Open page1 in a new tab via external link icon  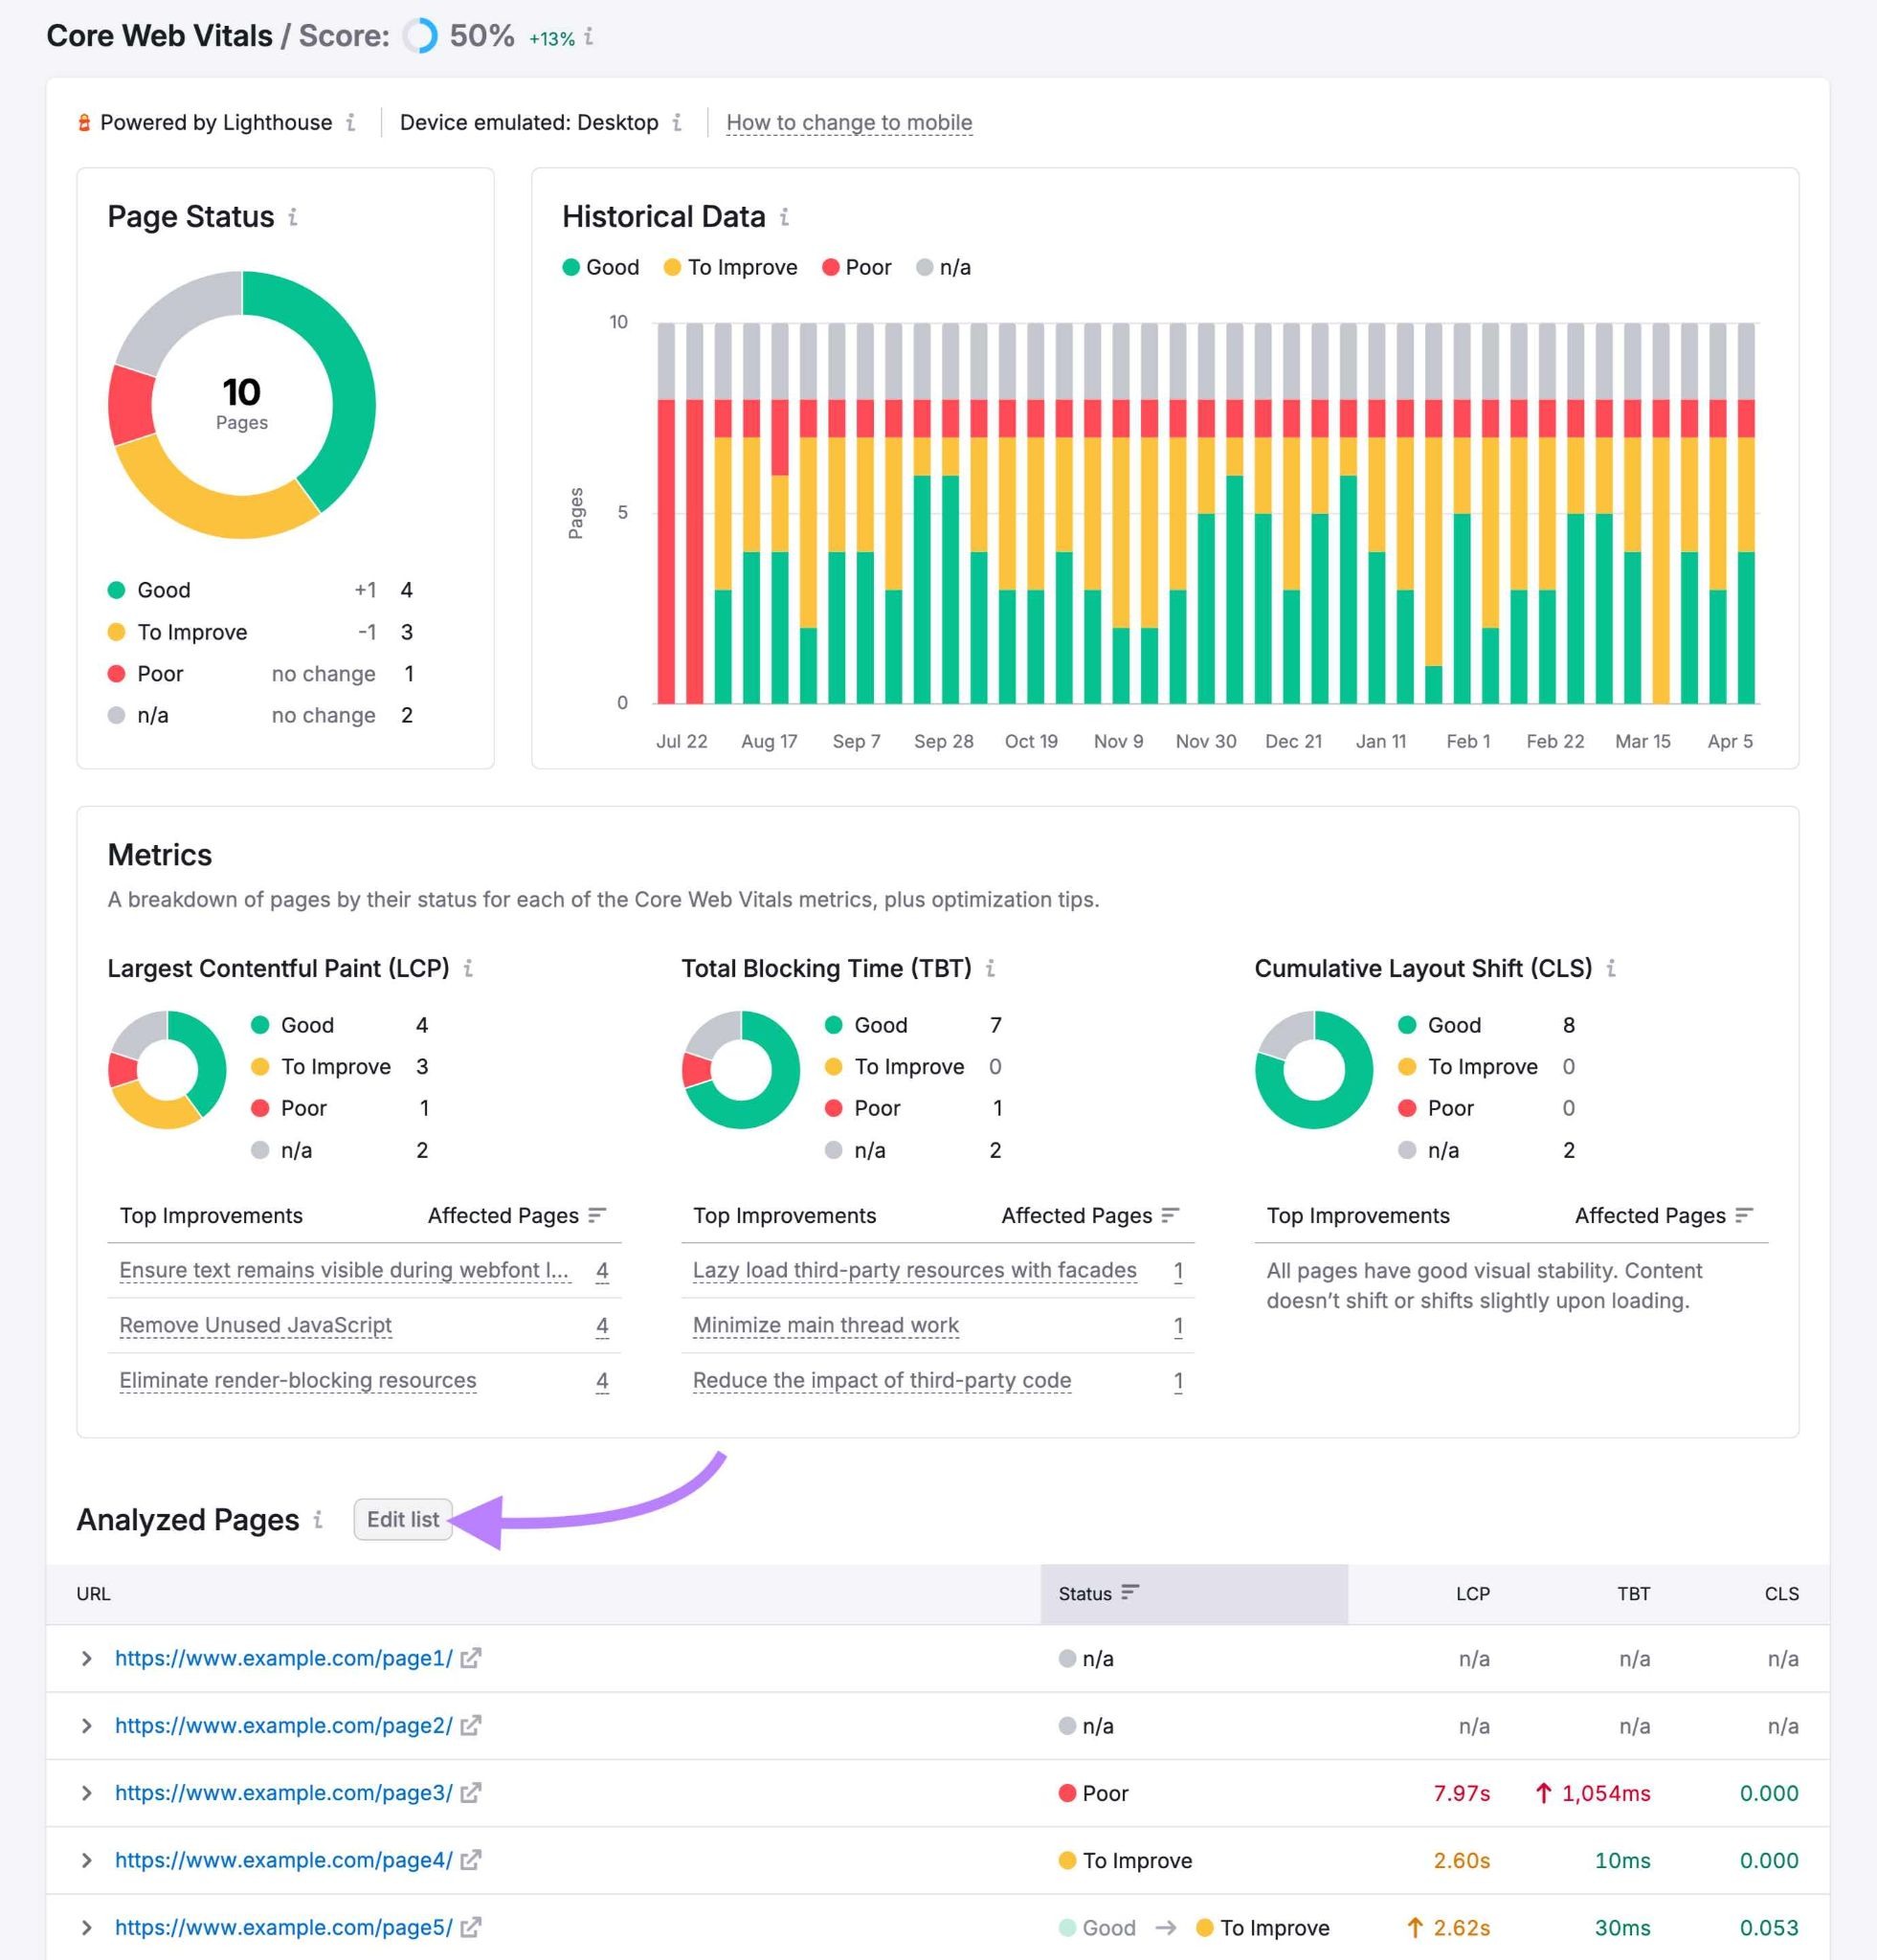coord(470,1658)
